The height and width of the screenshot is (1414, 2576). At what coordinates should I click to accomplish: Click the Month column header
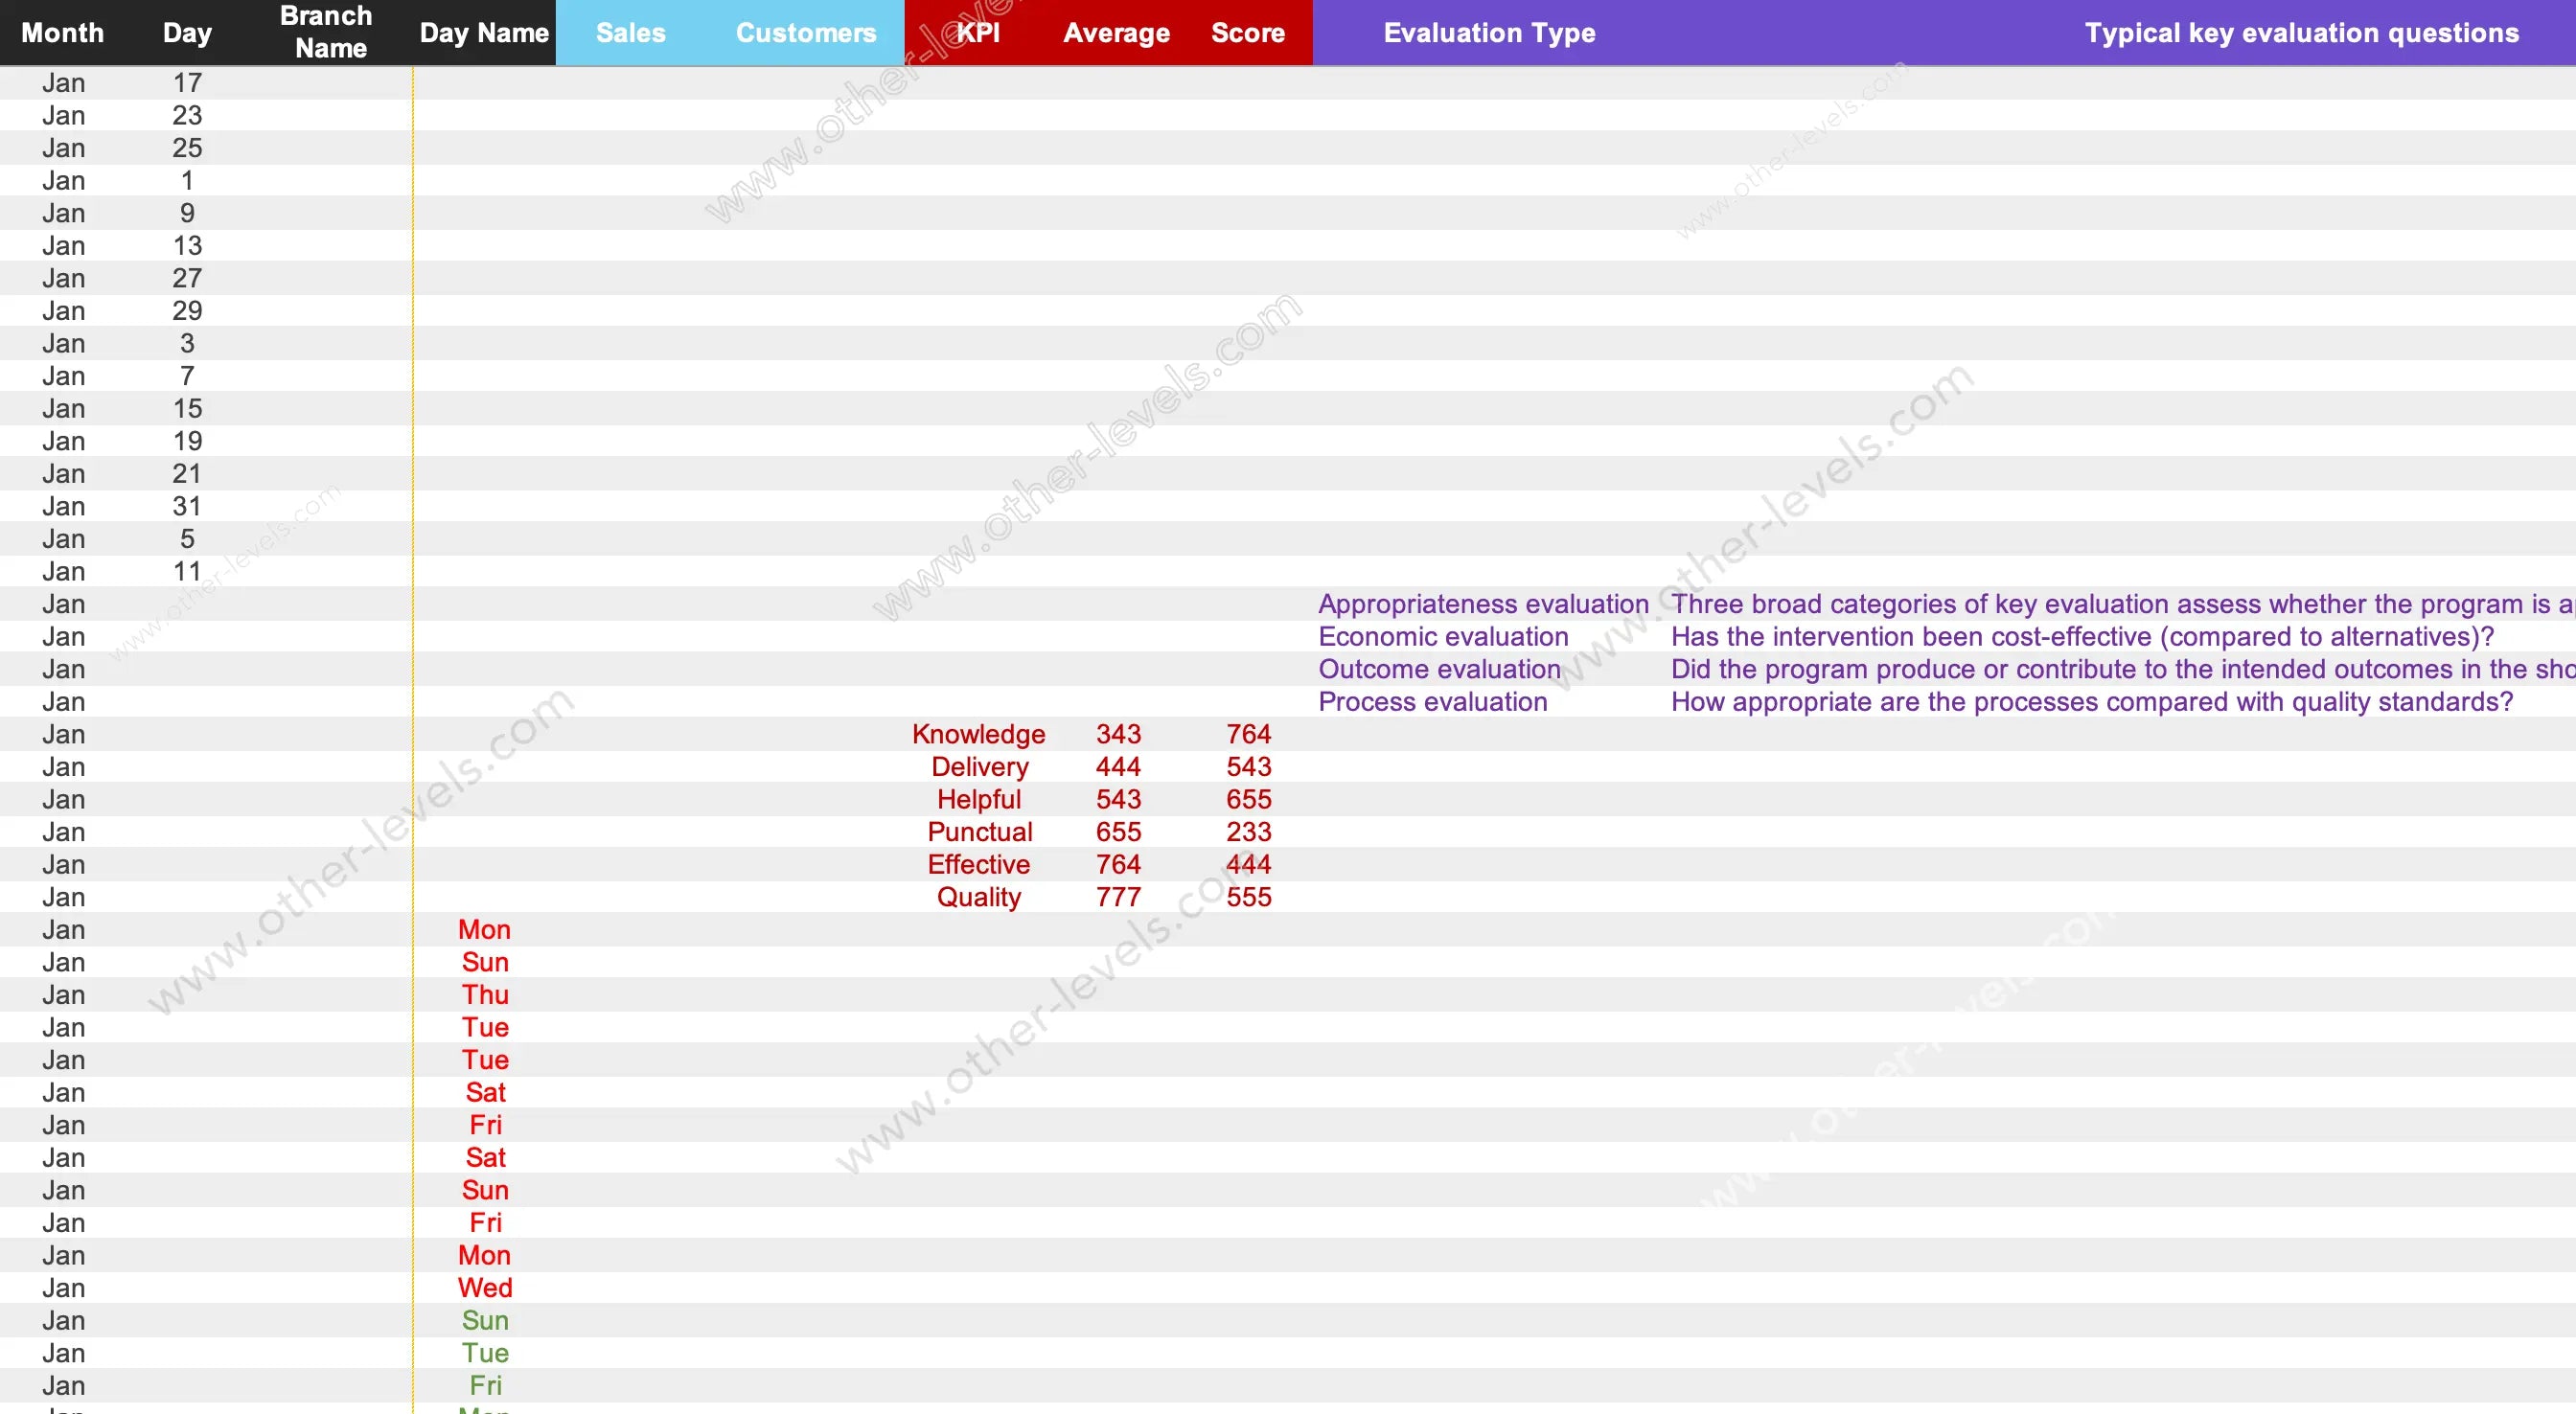point(63,33)
